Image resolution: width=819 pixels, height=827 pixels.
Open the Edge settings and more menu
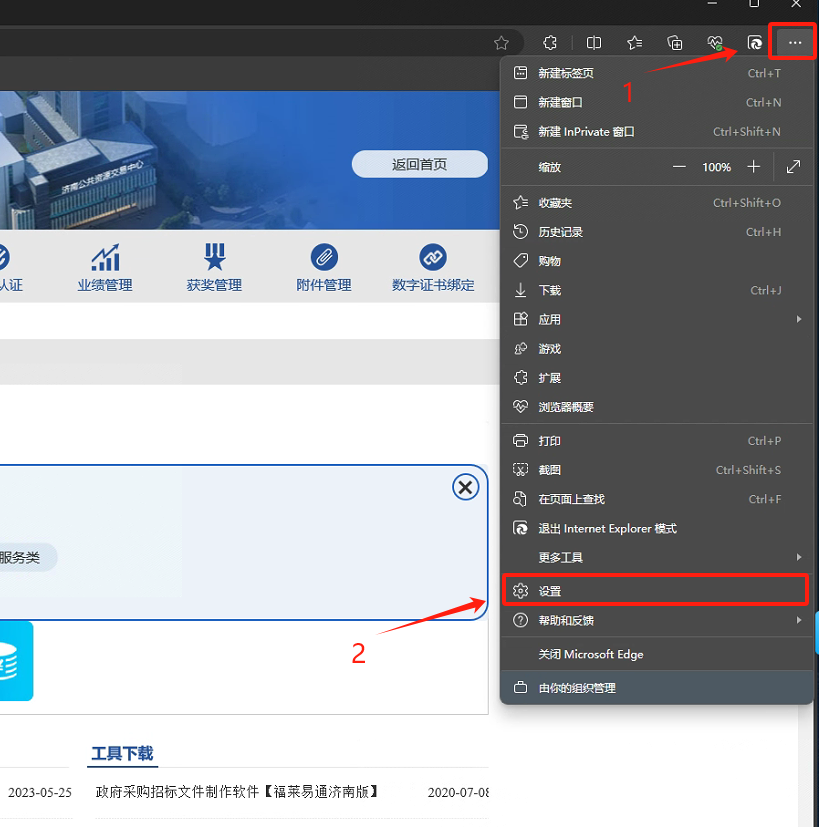(x=795, y=43)
